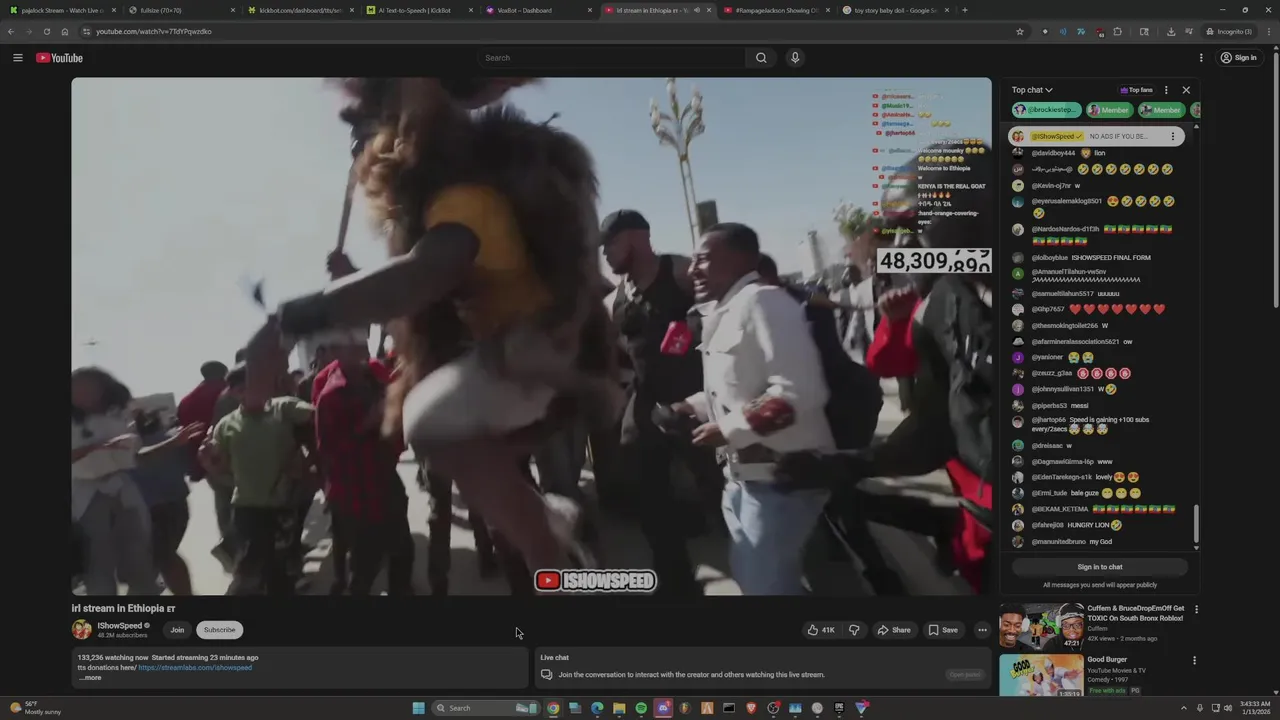Click chat message "ISHOWSPEED FINAL FORM"
This screenshot has width=1280, height=720.
[x=1111, y=257]
